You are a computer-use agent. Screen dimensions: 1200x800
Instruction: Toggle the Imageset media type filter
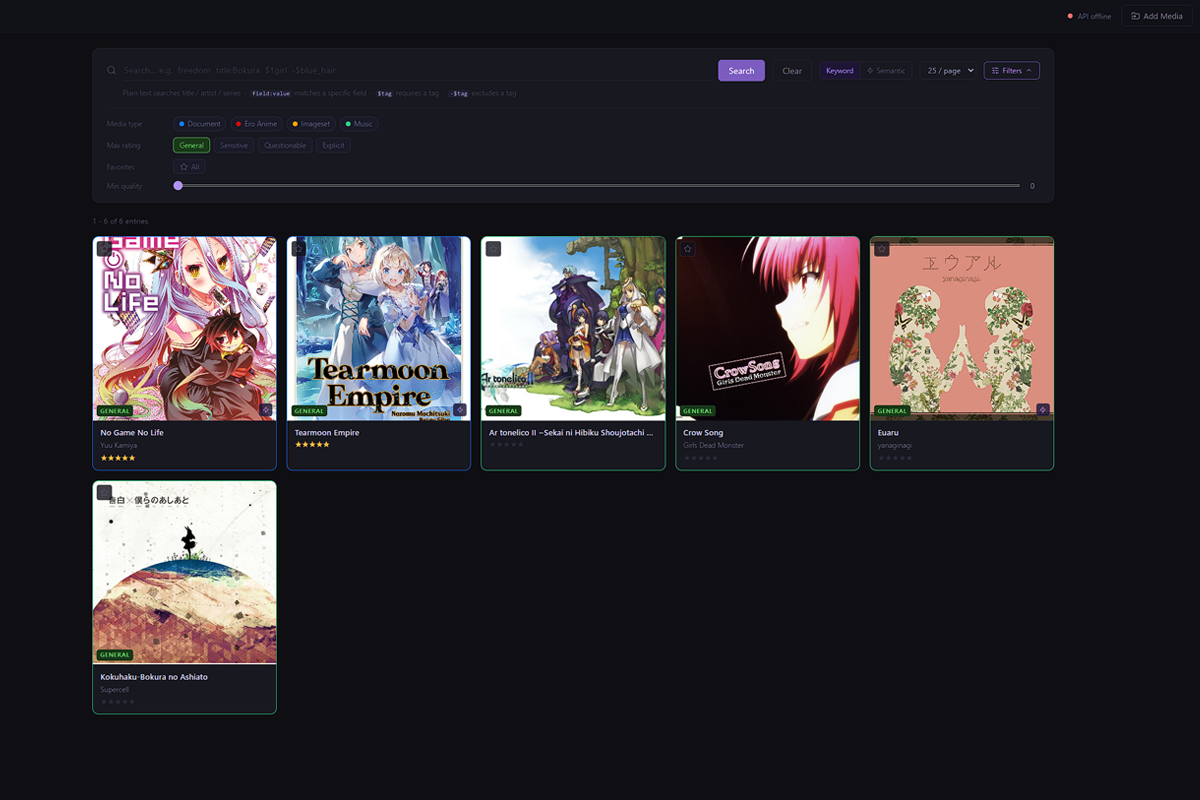311,124
